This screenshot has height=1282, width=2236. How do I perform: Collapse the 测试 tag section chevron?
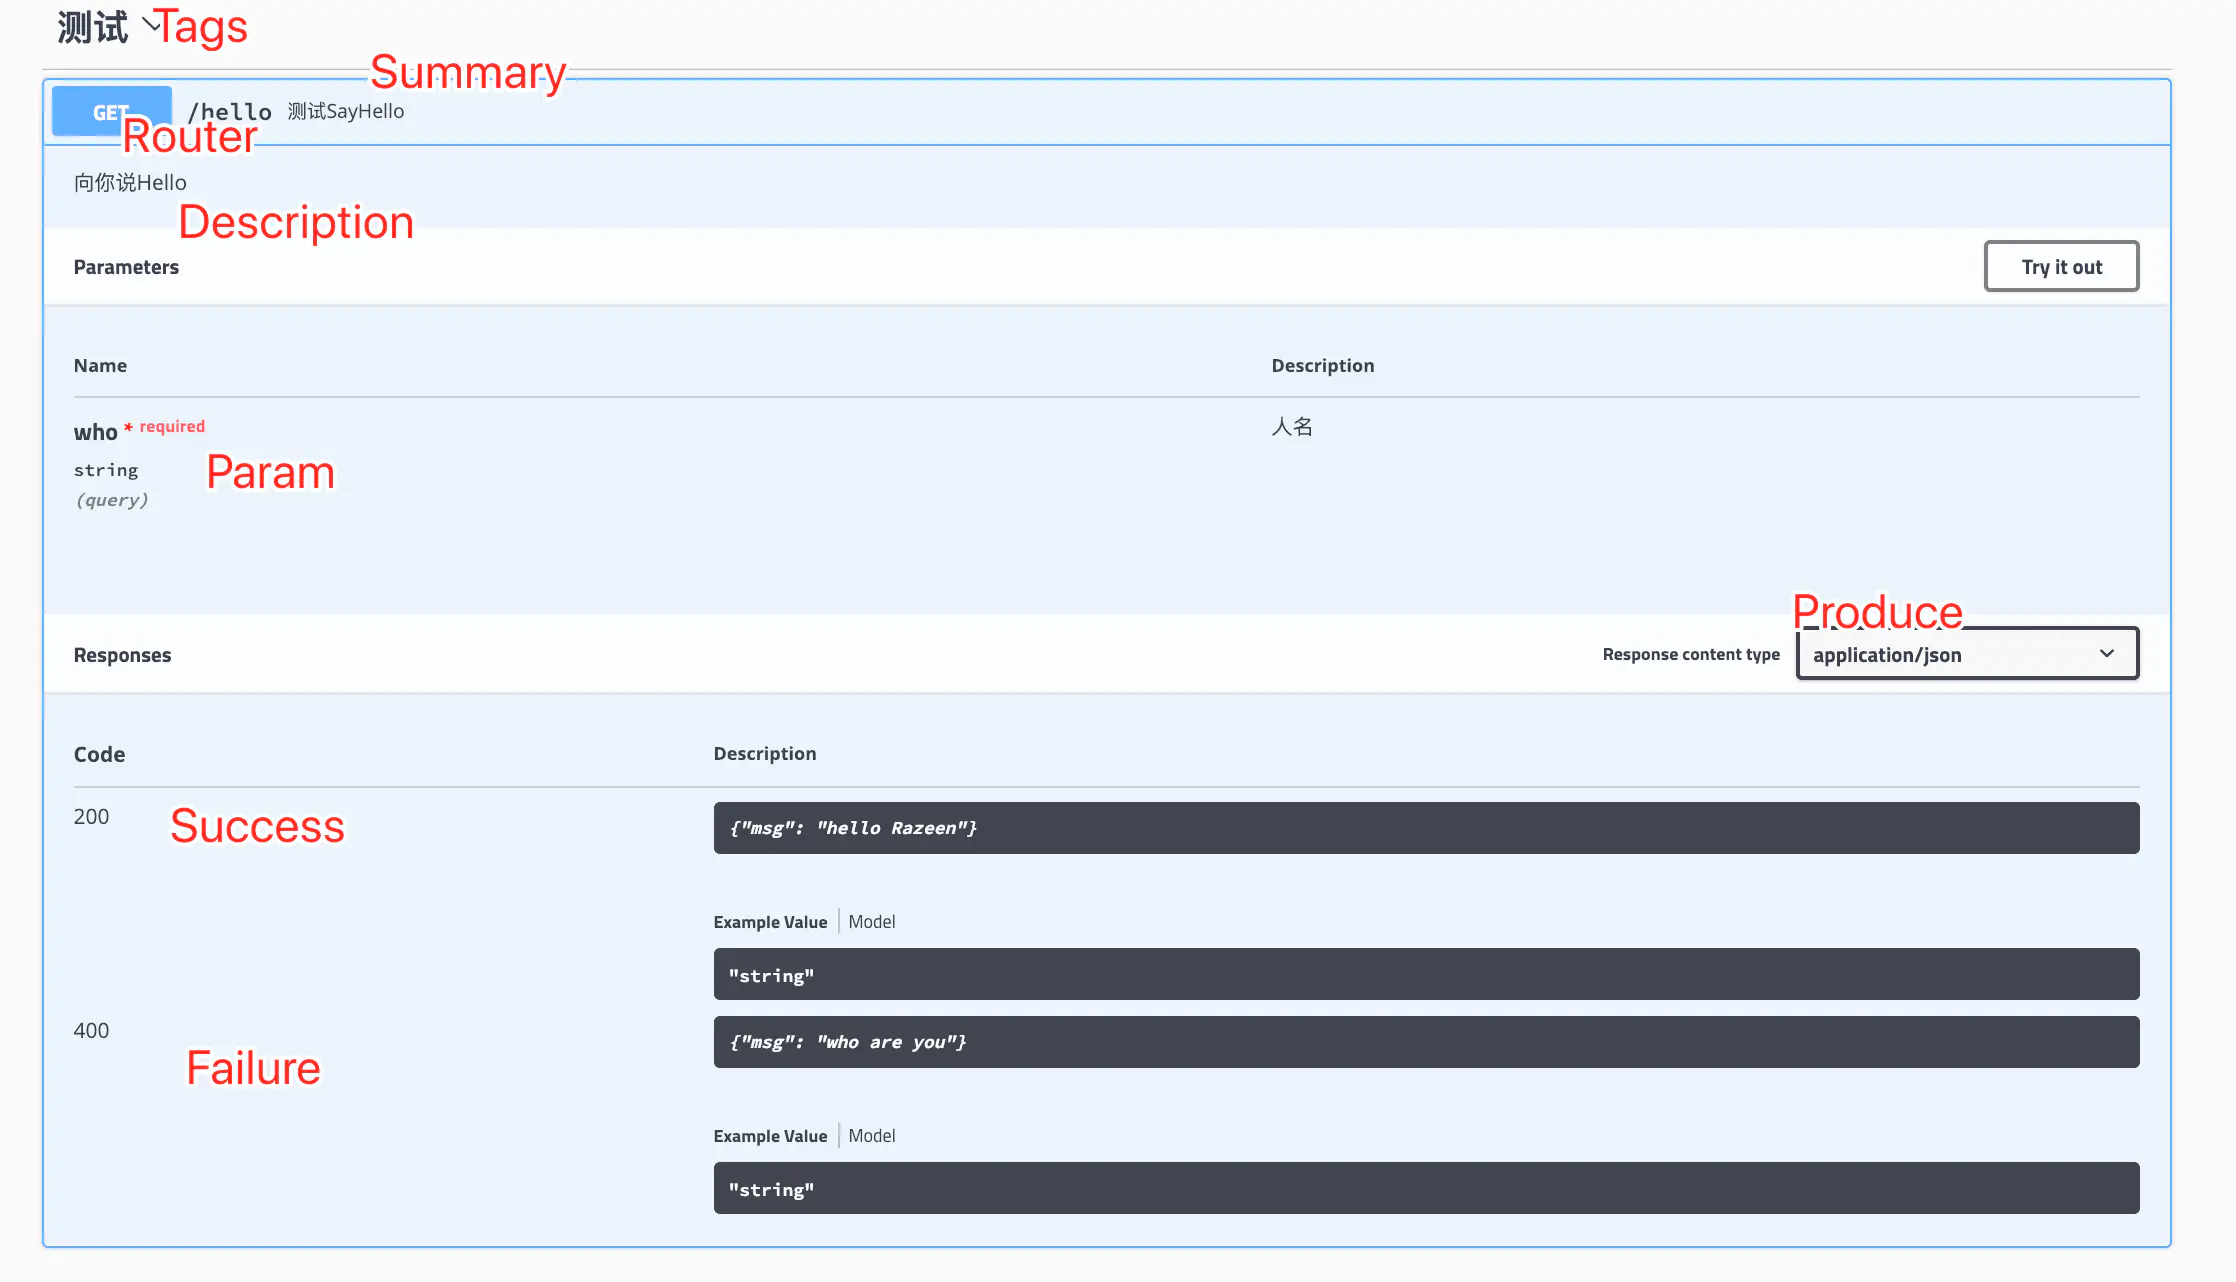coord(150,22)
